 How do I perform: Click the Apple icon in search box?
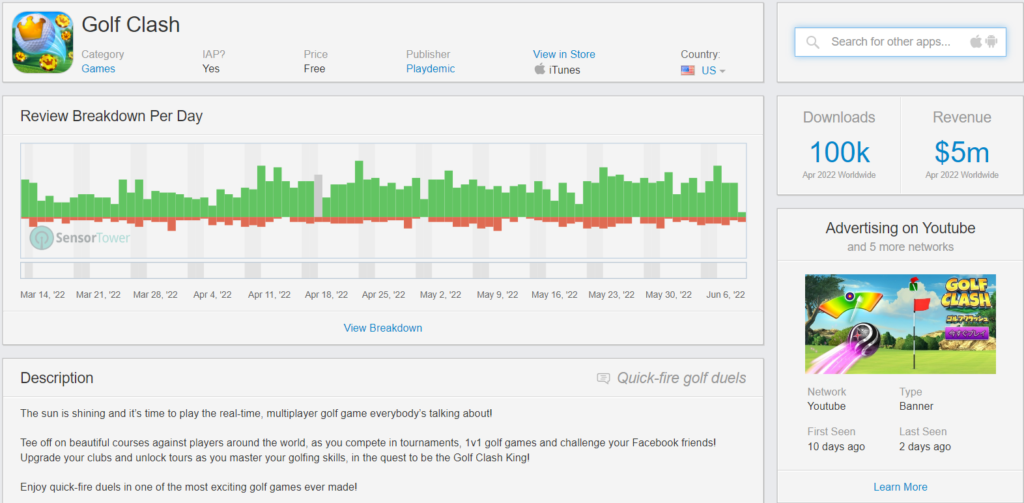[976, 42]
